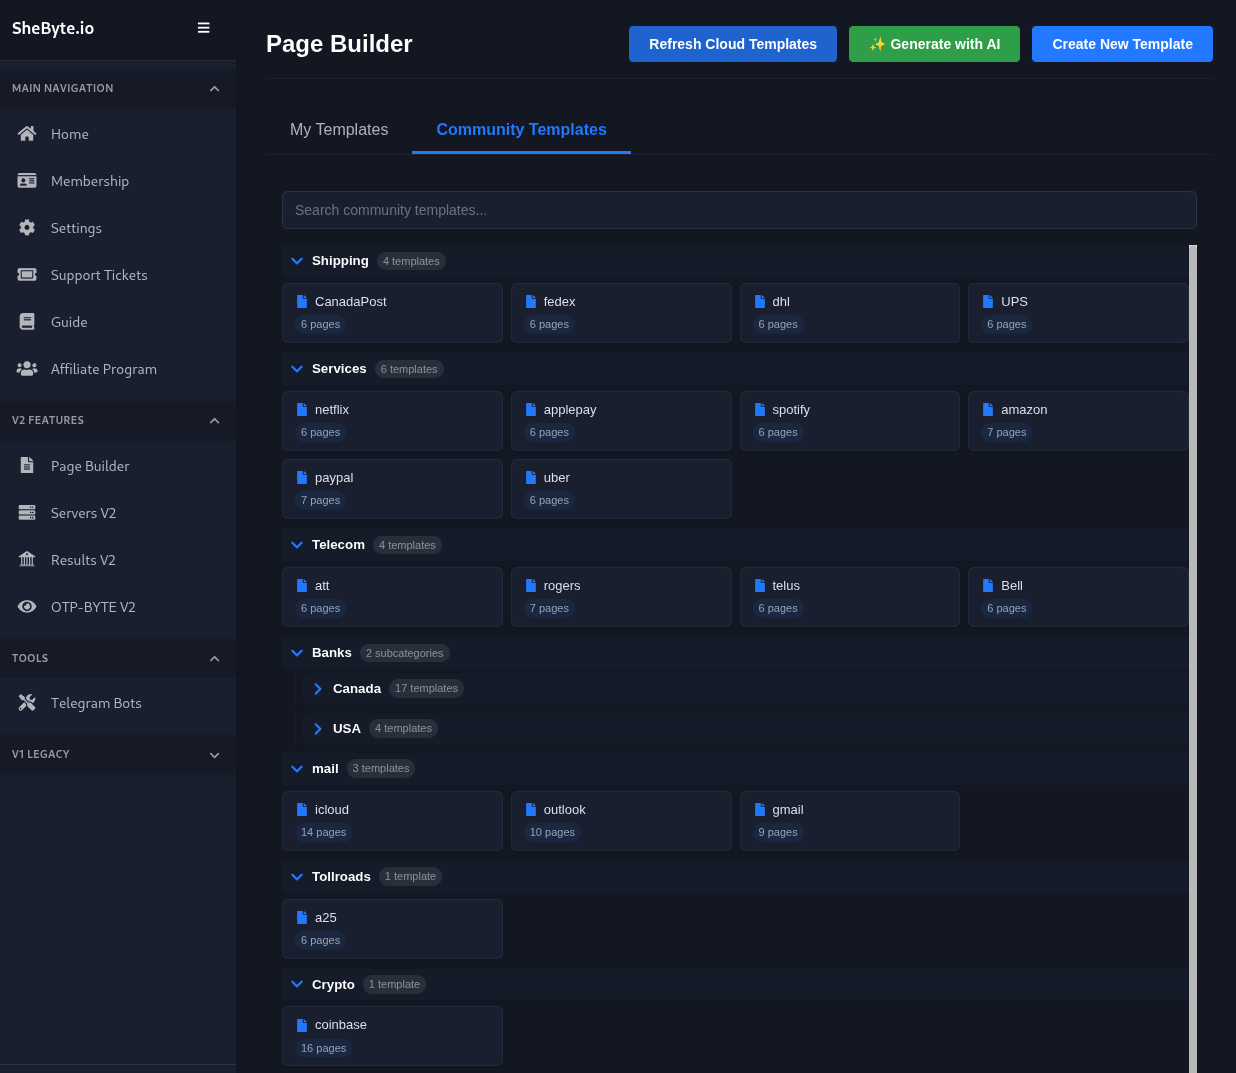The image size is (1236, 1073).
Task: Open the coinbase template card
Action: pos(392,1035)
